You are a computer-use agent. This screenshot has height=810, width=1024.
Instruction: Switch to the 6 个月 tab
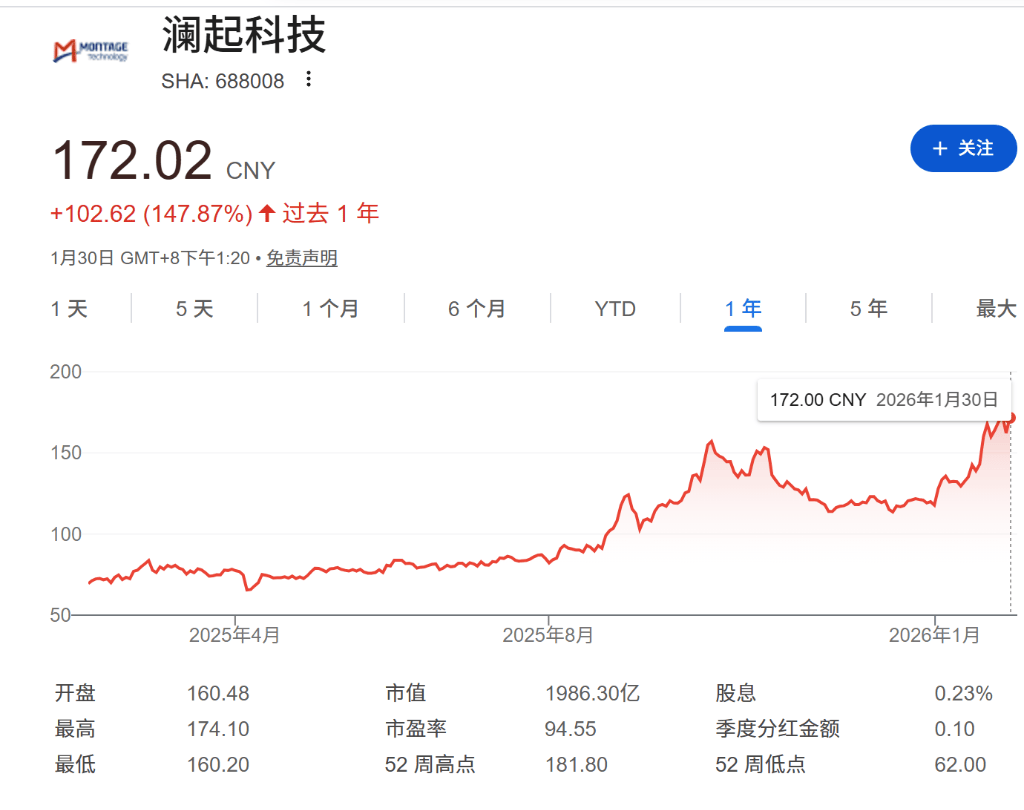pos(476,309)
